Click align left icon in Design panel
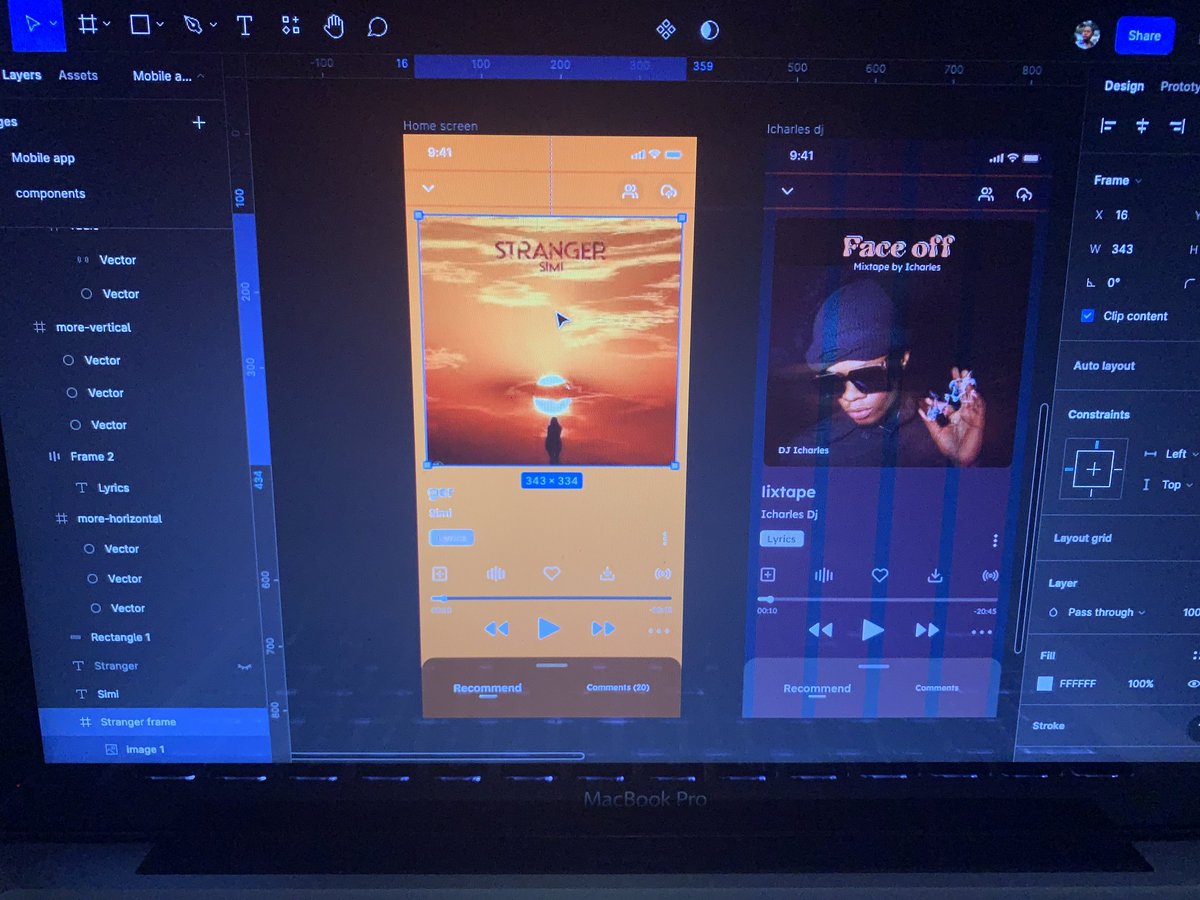The image size is (1200, 900). (x=1107, y=125)
